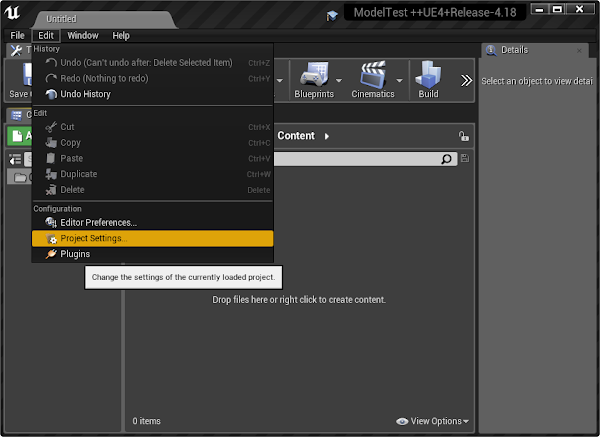Expand the arrow after Content breadcrumb

tap(326, 136)
